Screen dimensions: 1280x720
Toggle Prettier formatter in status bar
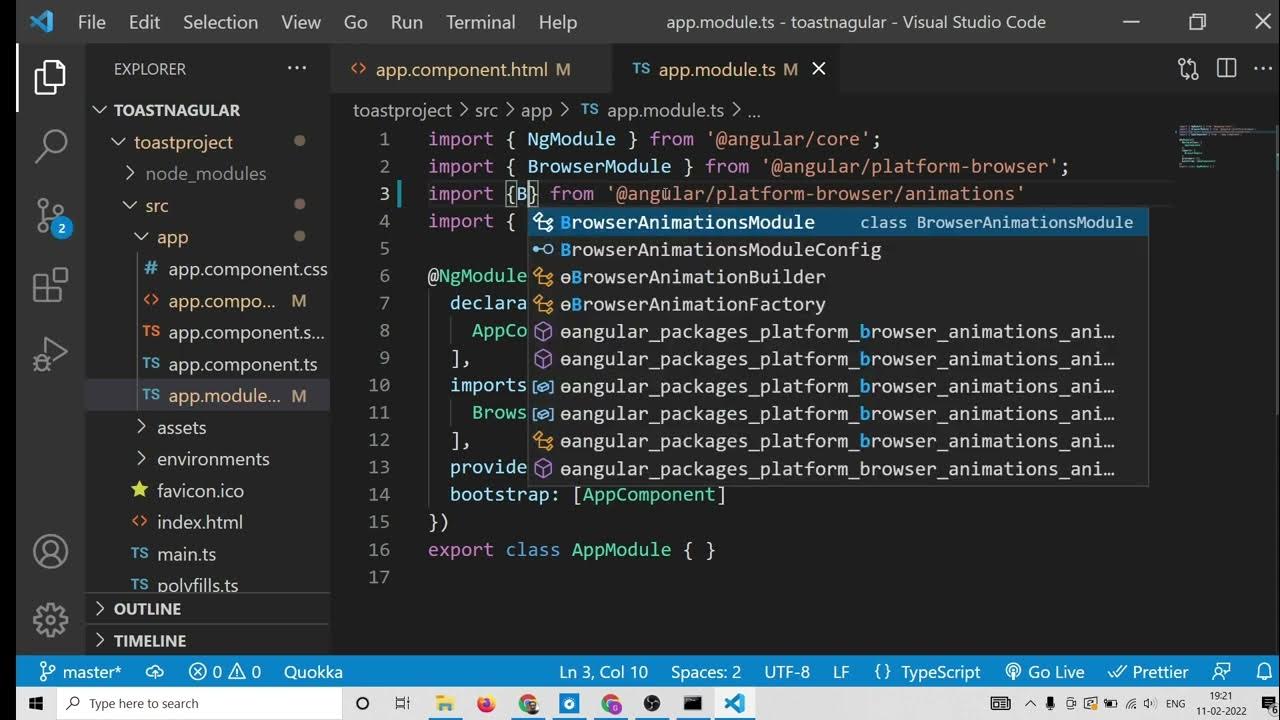(x=1149, y=672)
